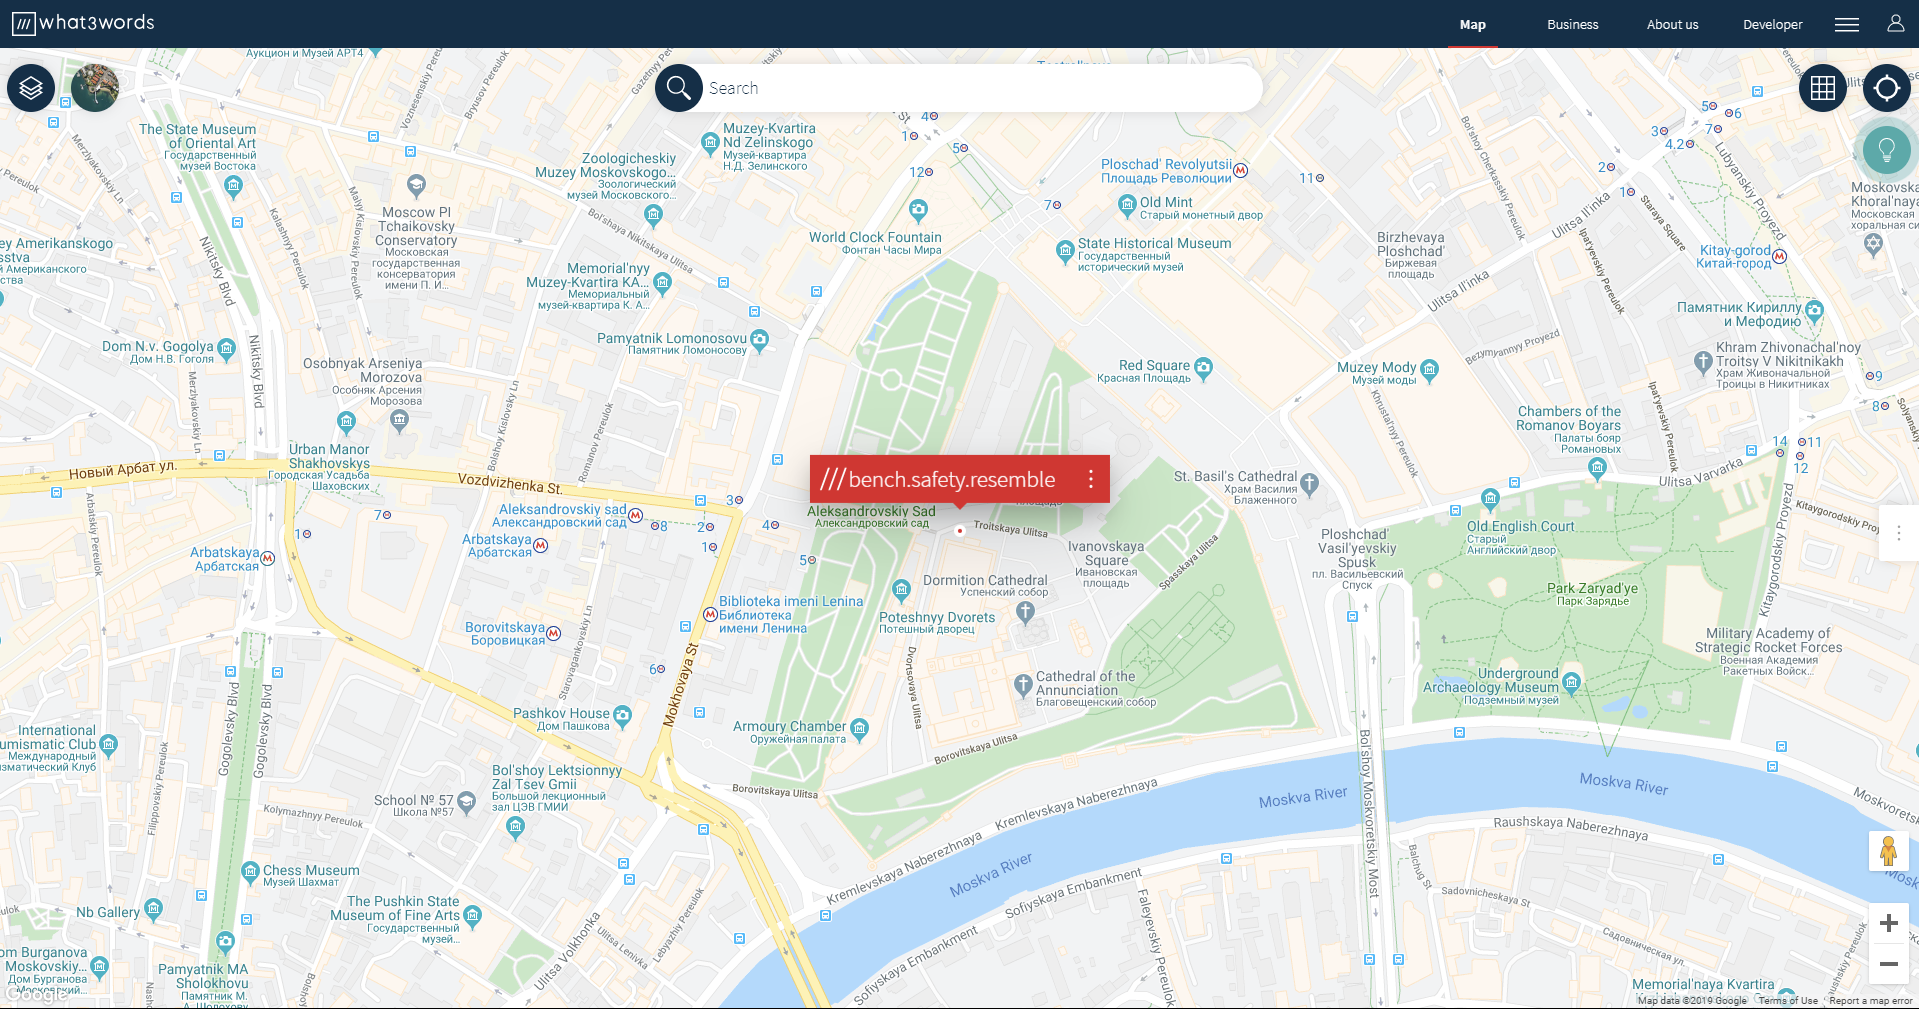Screen dimensions: 1919x1009
Task: Select Pamyatnik Lomonosovu marker
Action: pos(759,340)
